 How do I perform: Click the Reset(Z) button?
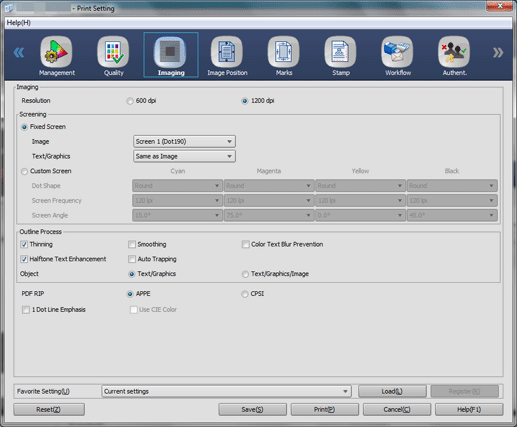tap(49, 409)
